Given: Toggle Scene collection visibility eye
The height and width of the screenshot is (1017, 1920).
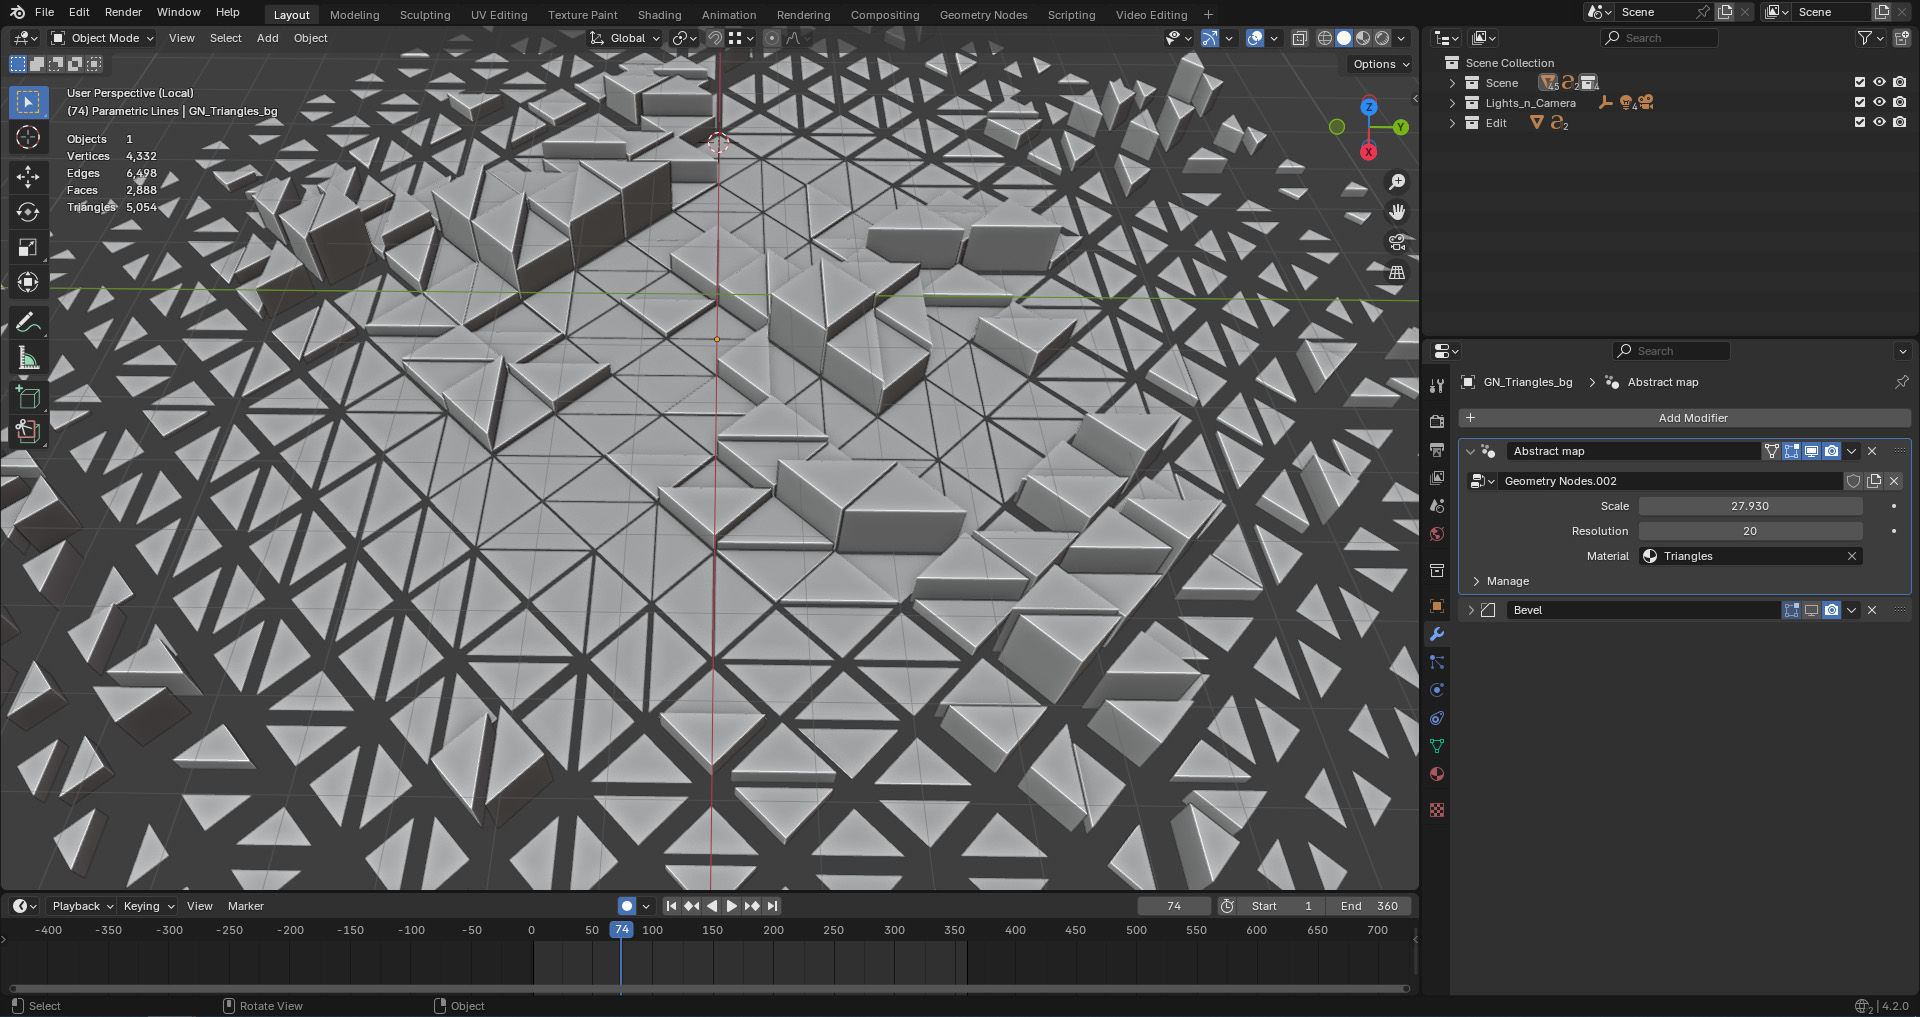Looking at the screenshot, I should [x=1879, y=83].
